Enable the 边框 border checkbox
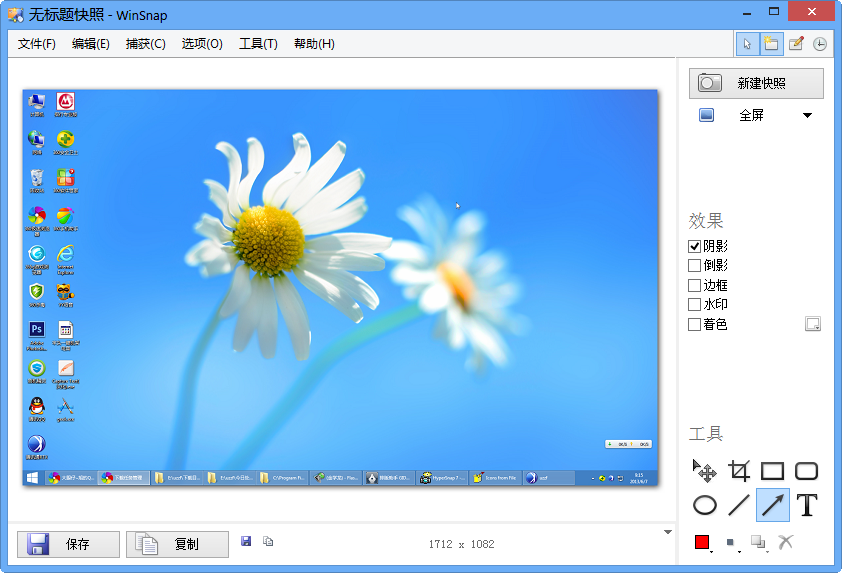 point(694,285)
